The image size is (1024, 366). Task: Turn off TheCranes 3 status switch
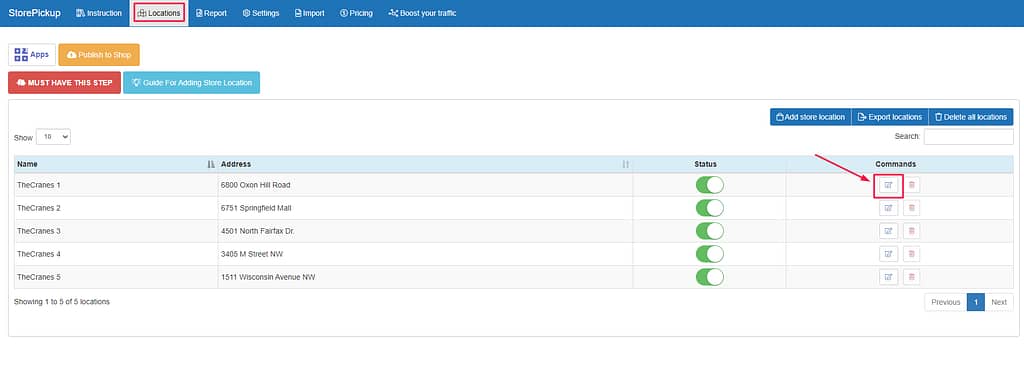[710, 231]
